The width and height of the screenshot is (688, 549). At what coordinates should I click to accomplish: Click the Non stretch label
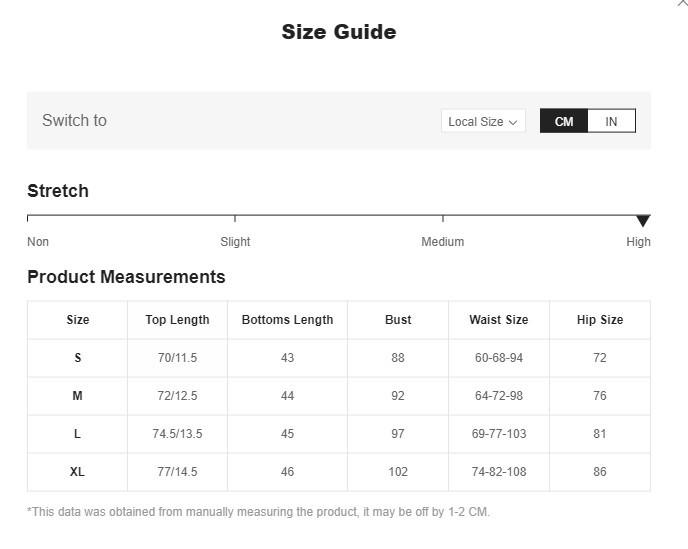[38, 242]
